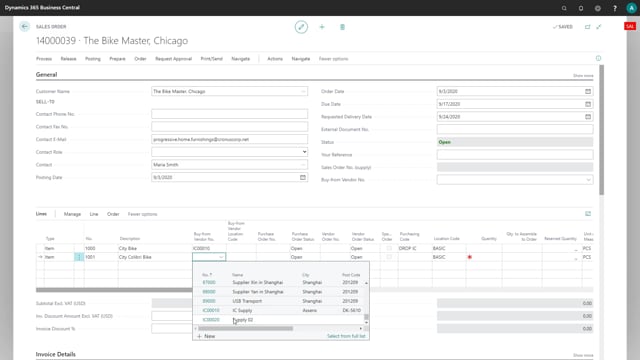Open Manage menu in Lines section
The height and width of the screenshot is (360, 640).
click(72, 214)
